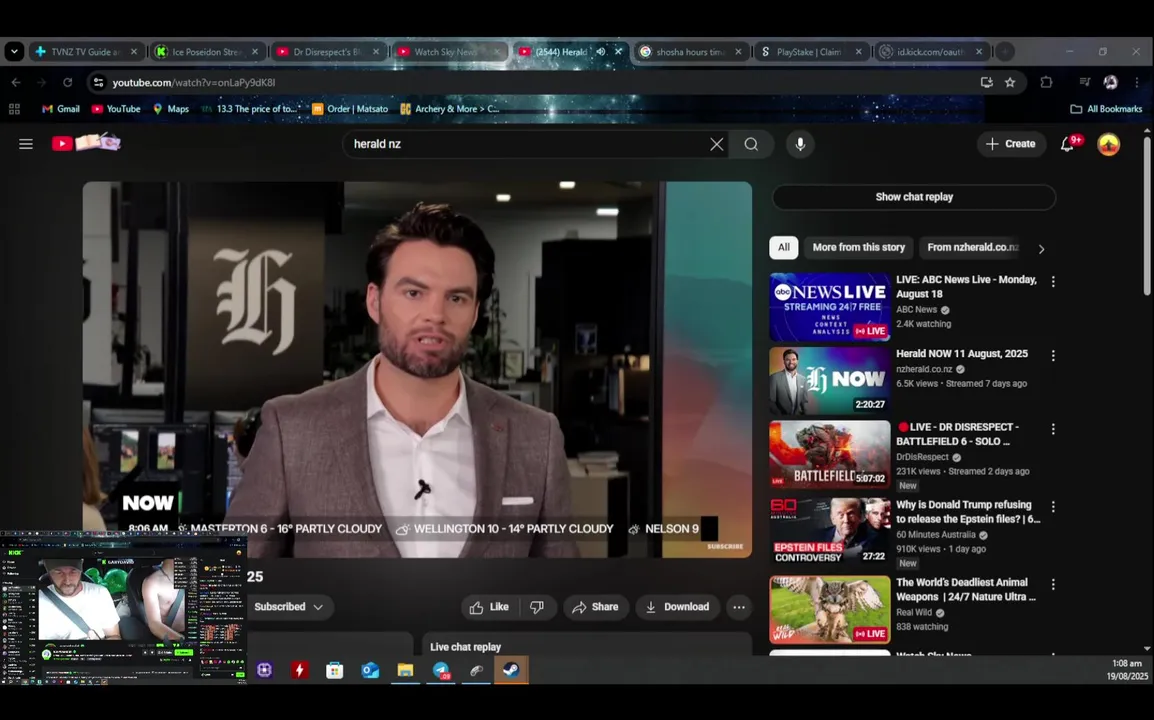Viewport: 1154px width, 720px height.
Task: Go back in browser history
Action: point(16,82)
